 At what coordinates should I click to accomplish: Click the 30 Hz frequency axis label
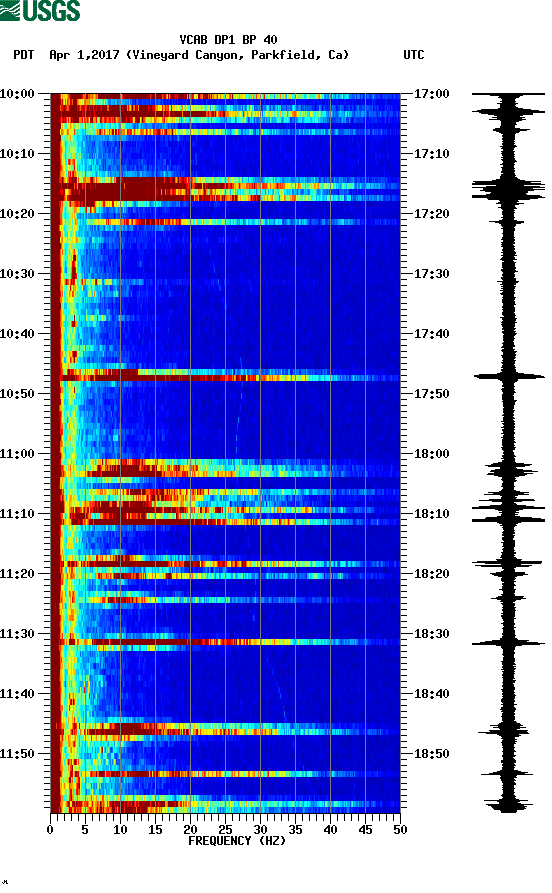click(x=260, y=830)
